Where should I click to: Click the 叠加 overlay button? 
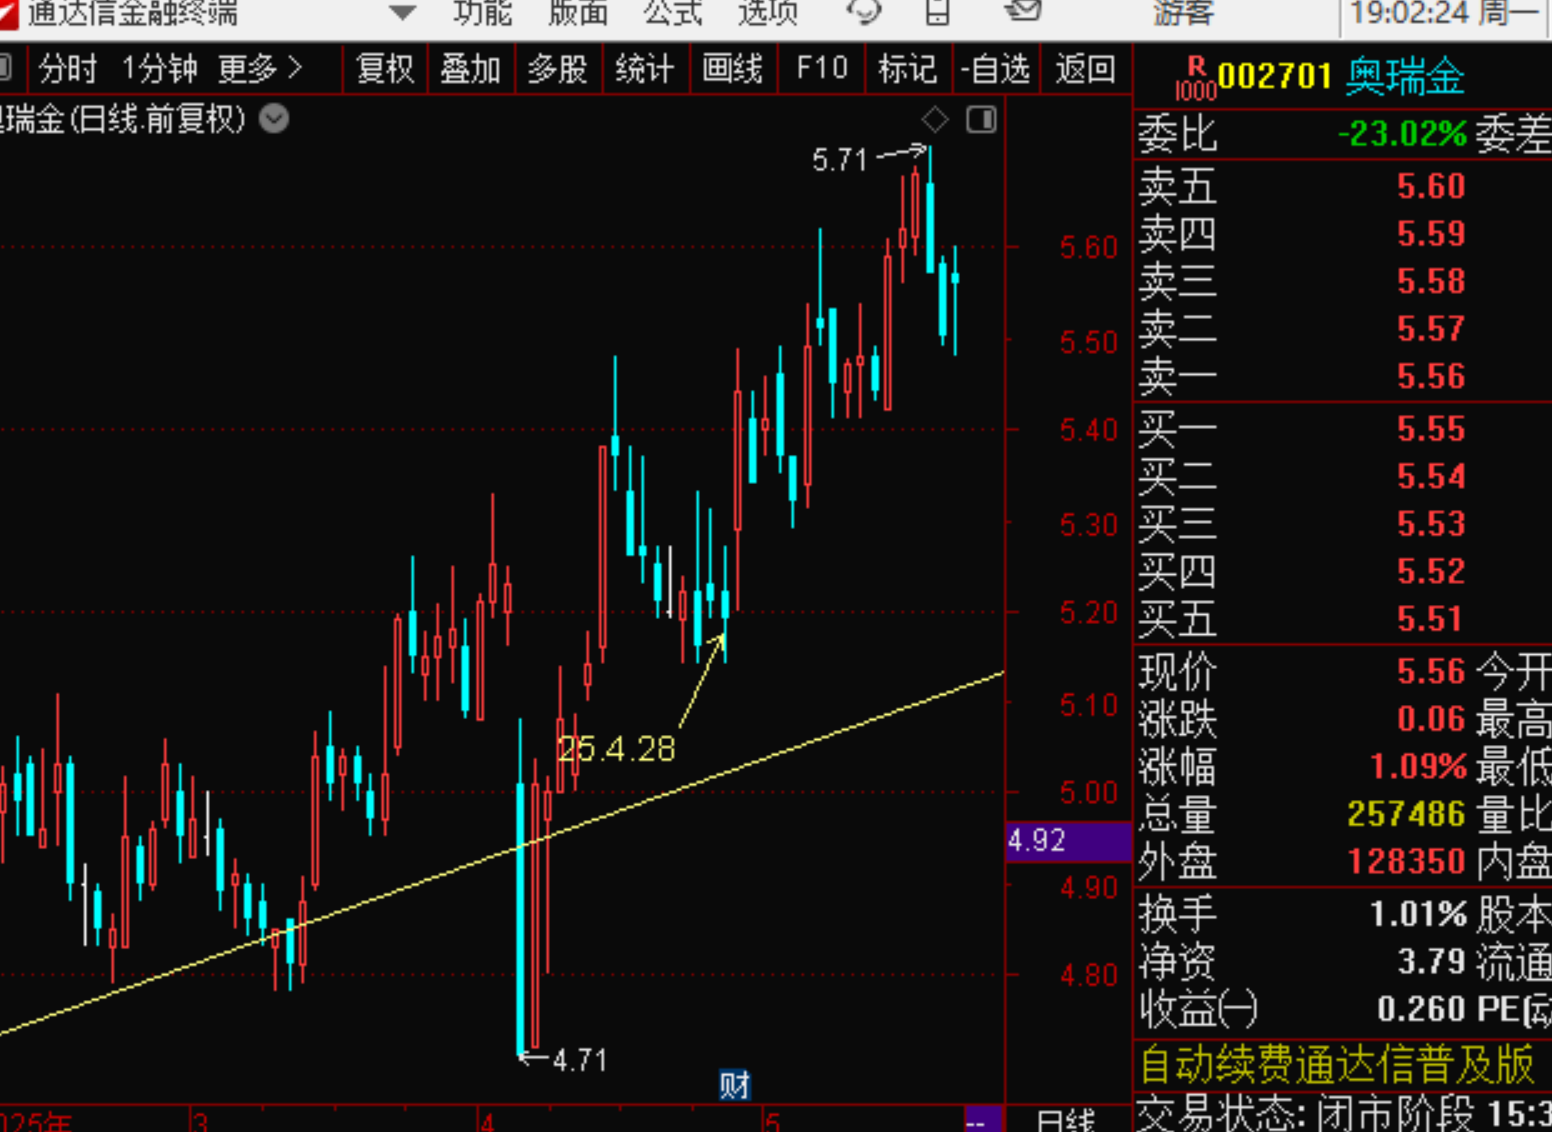coord(471,69)
